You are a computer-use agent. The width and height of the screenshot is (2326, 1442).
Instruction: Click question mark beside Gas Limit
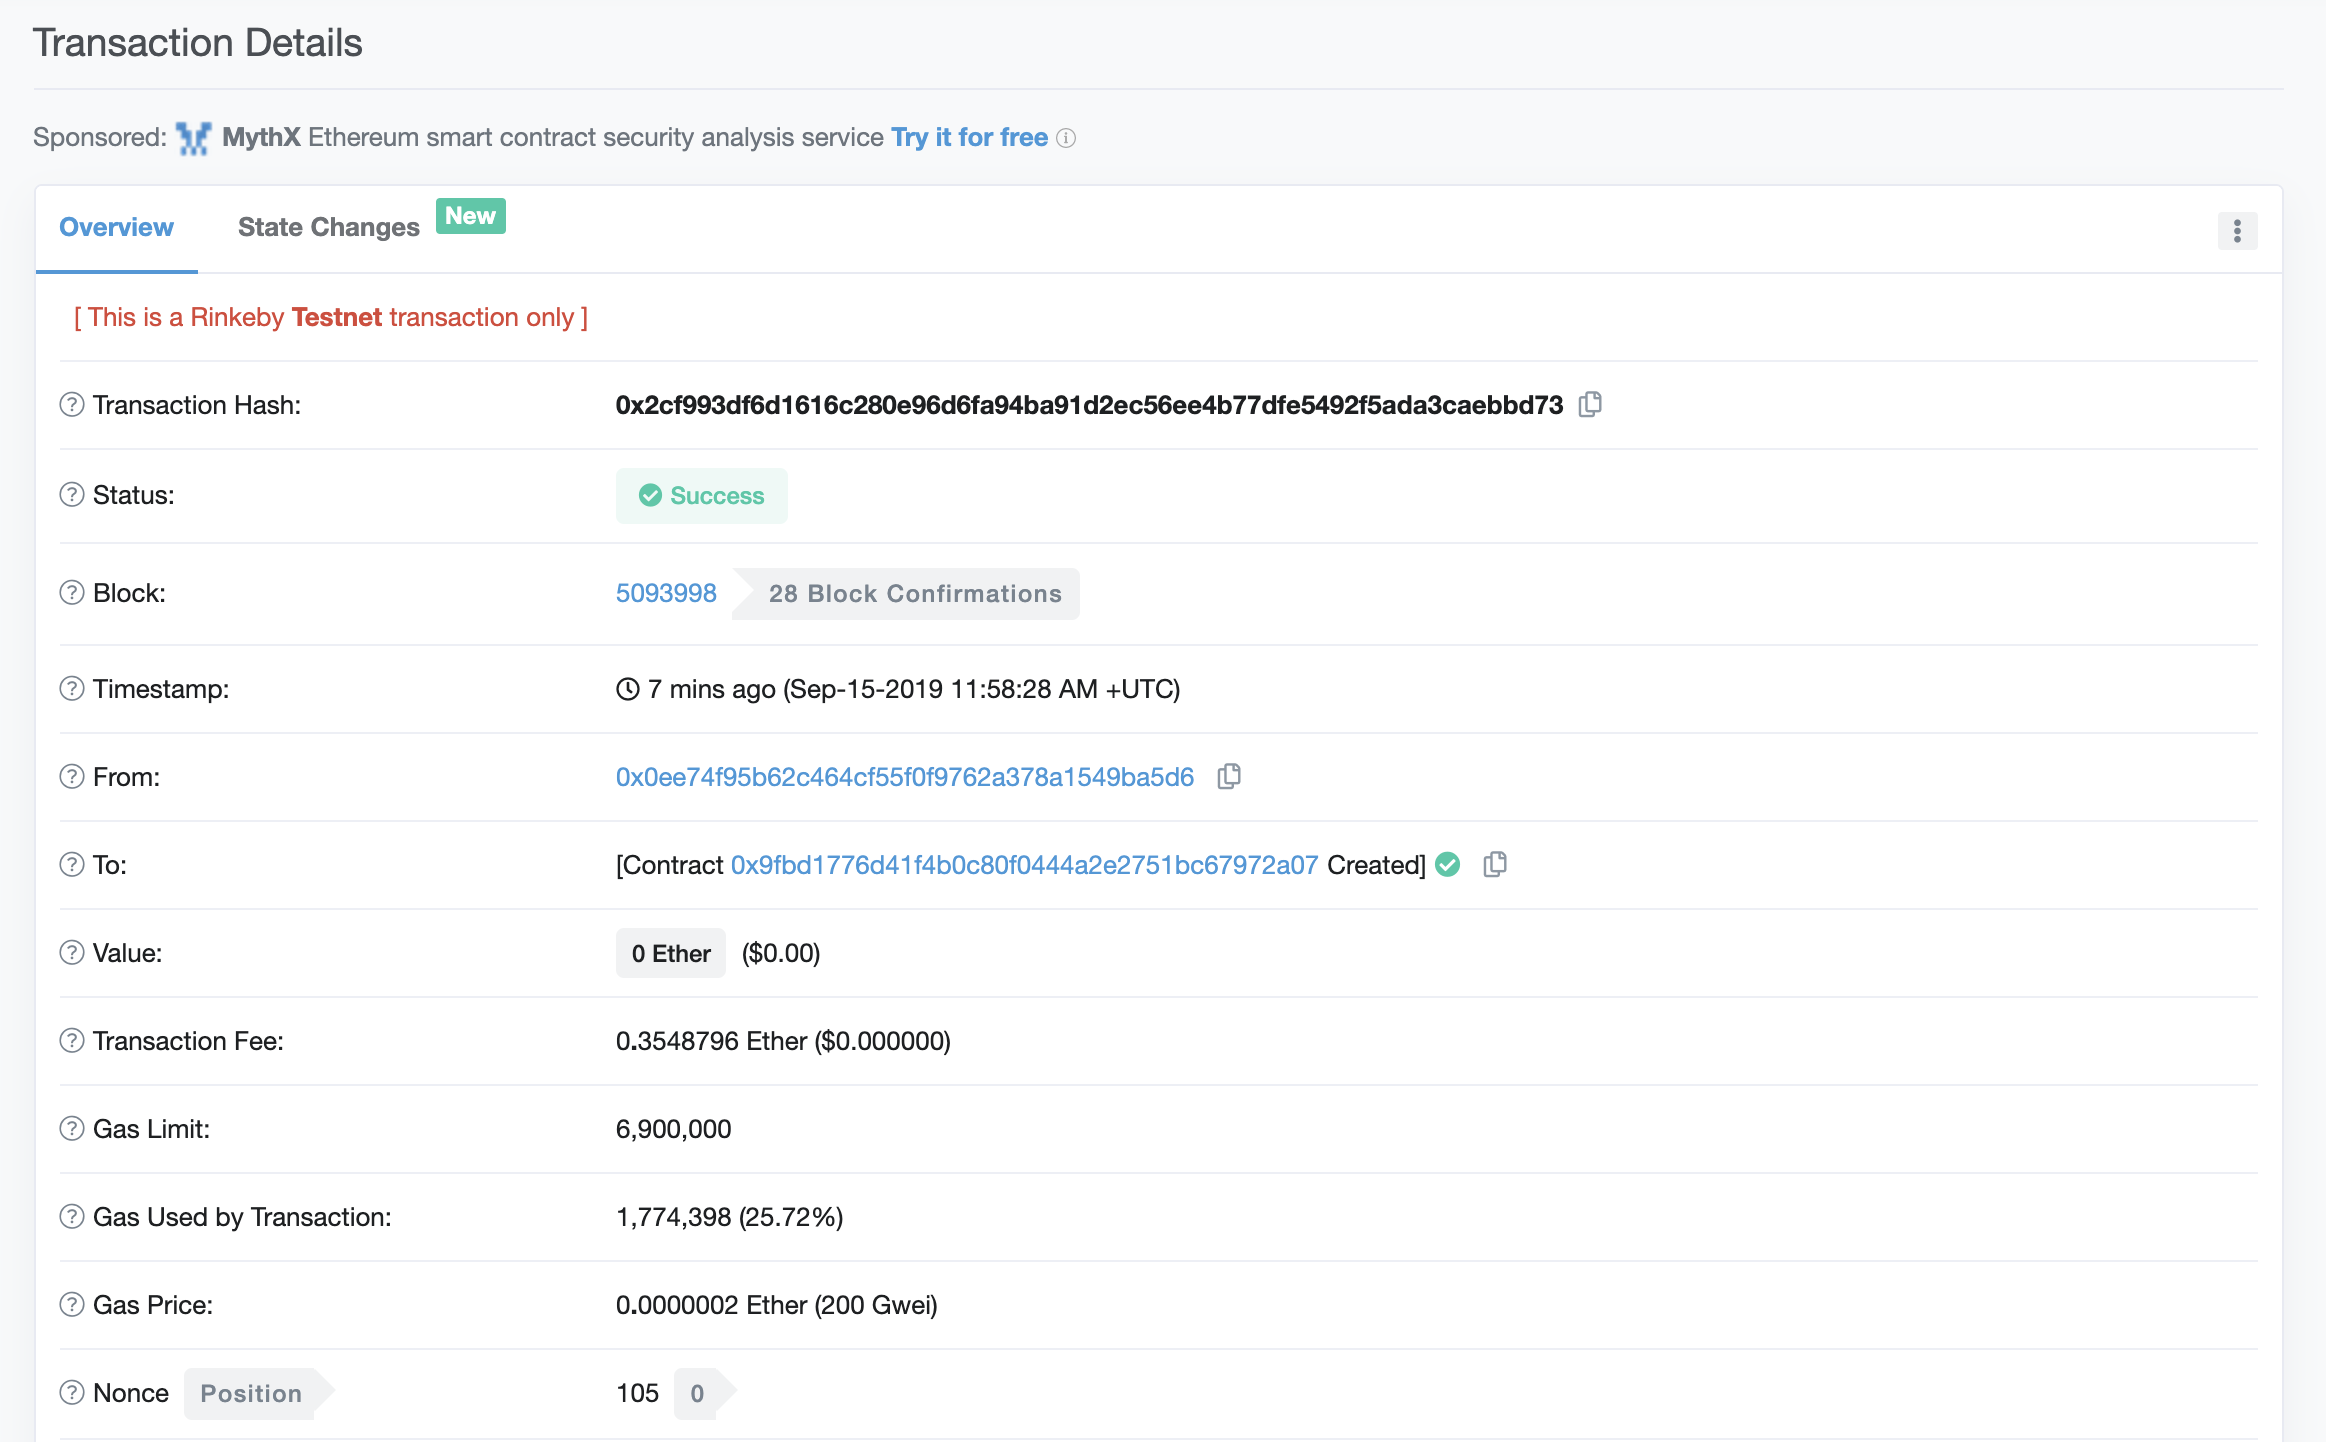pos(72,1129)
